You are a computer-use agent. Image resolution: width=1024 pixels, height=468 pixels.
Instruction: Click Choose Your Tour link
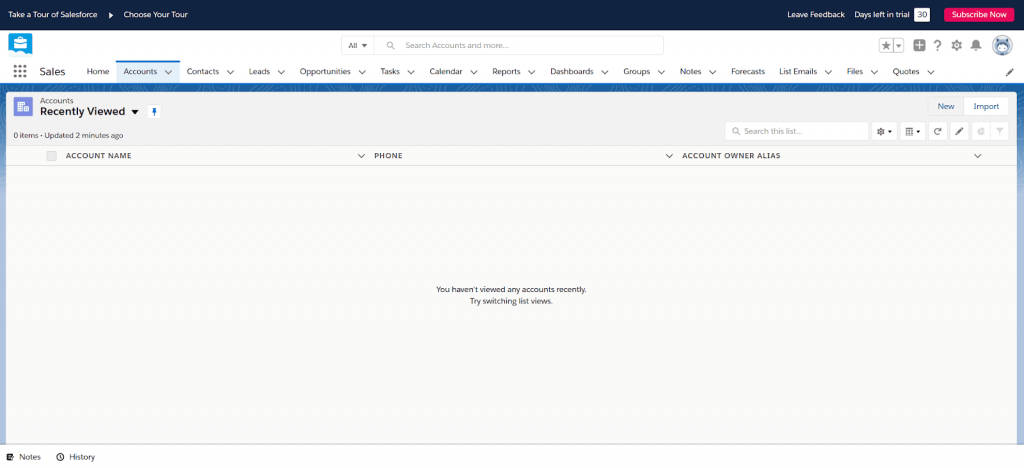coord(155,14)
